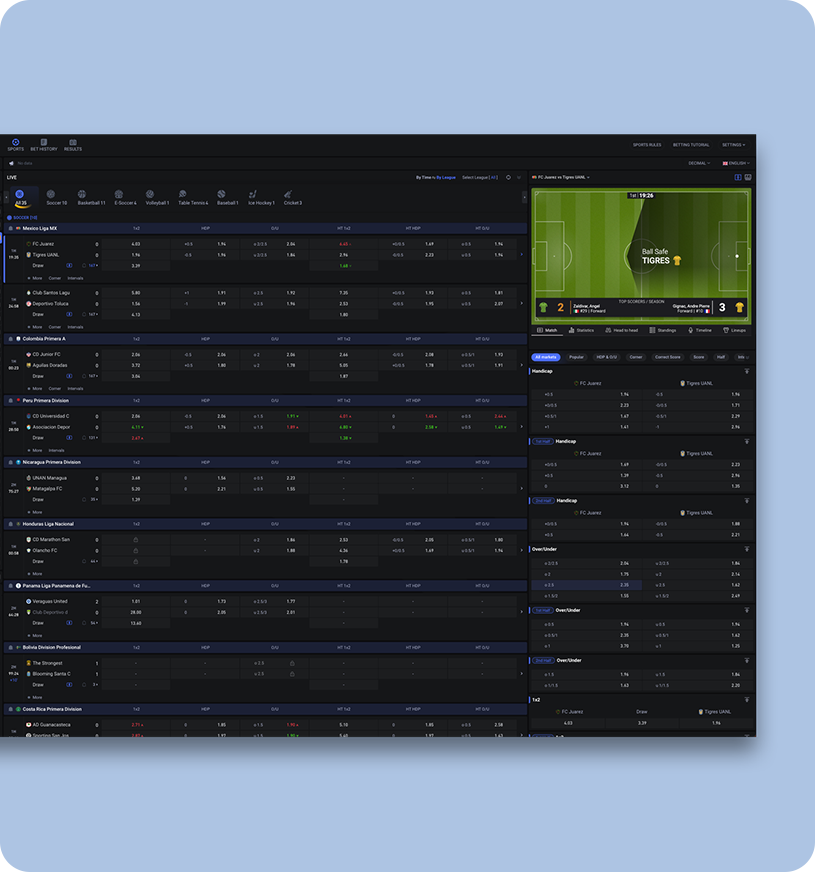The image size is (815, 872).
Task: Open Bet History from the top bar
Action: pos(44,145)
